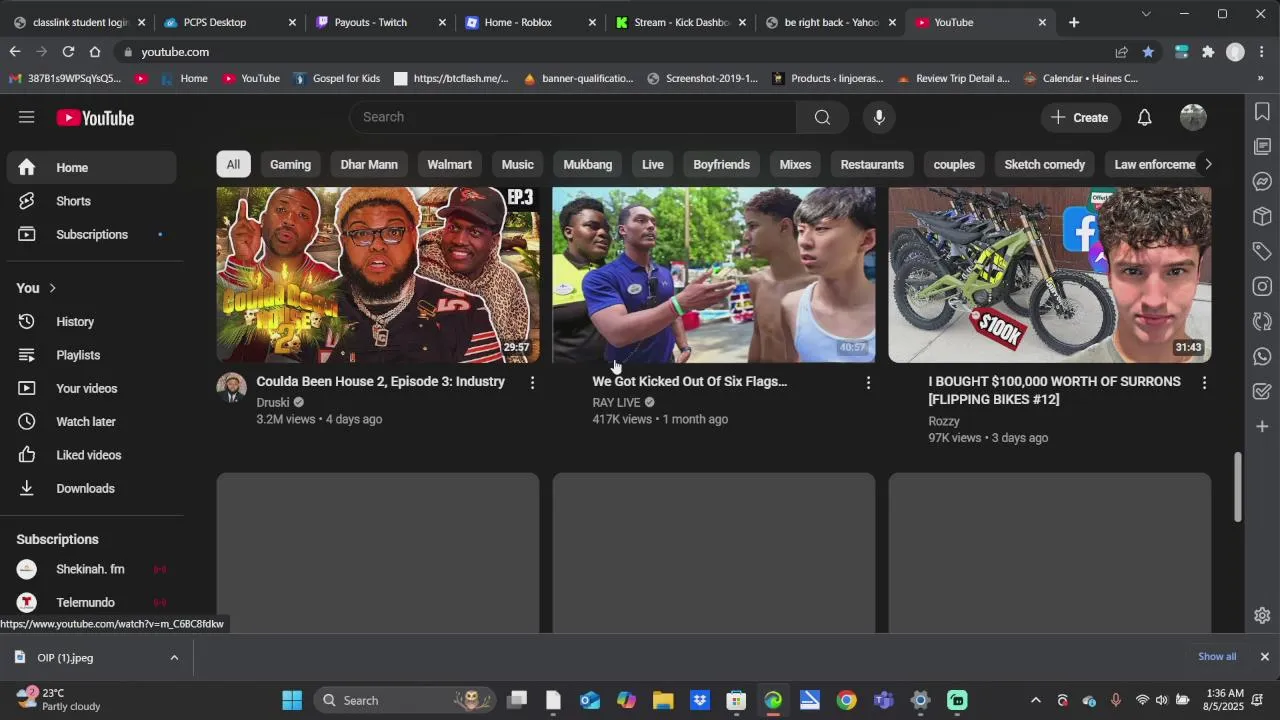Show hidden bookmarks with double chevron
1280x720 pixels.
(x=1261, y=78)
